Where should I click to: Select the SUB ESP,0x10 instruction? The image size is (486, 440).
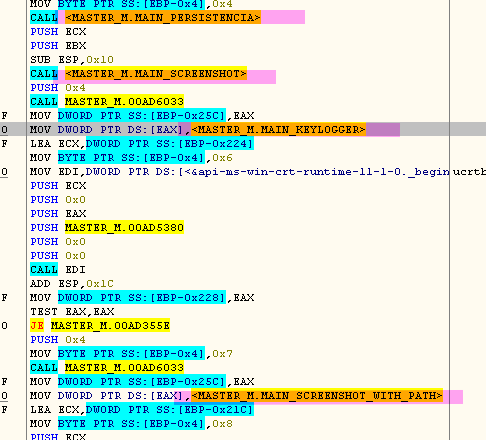tap(72, 60)
